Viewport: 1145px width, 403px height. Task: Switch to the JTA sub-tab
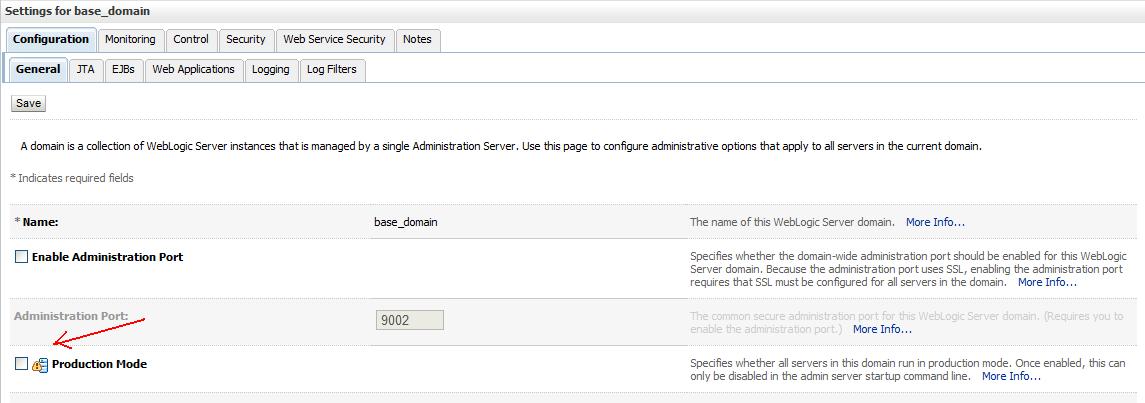[x=85, y=69]
